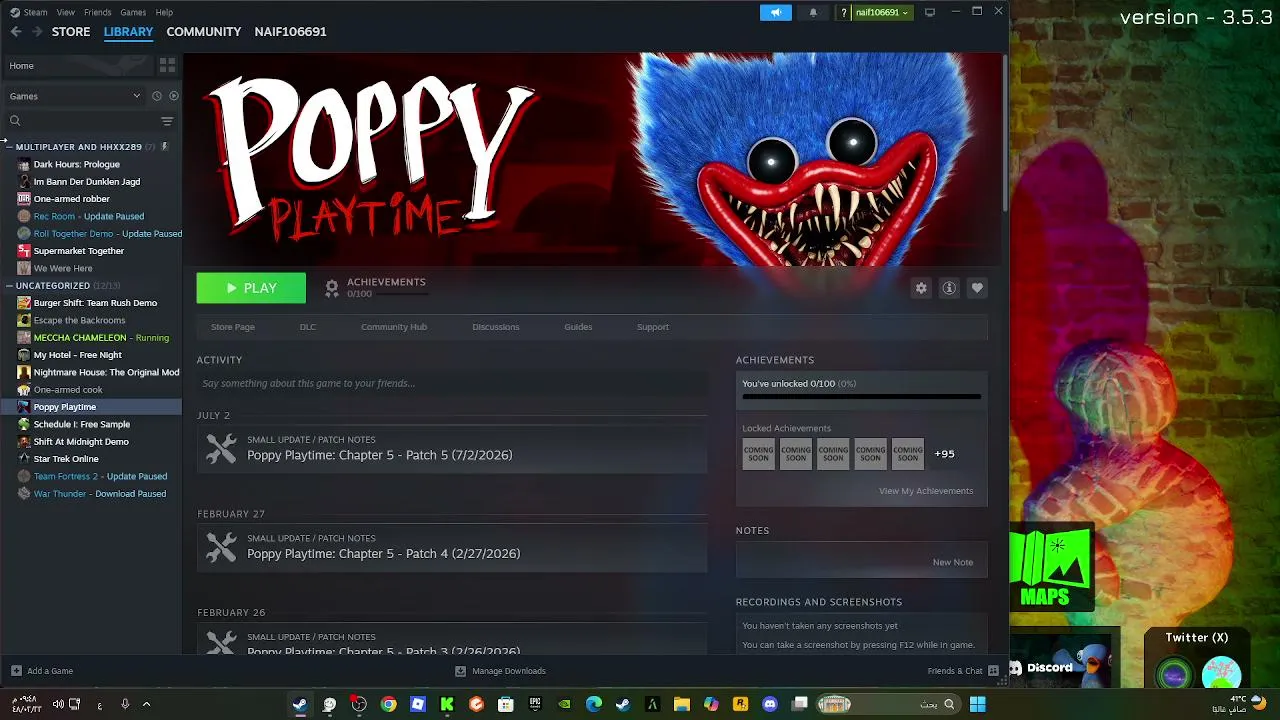Show Poppy Playtime game info icon

coord(949,288)
